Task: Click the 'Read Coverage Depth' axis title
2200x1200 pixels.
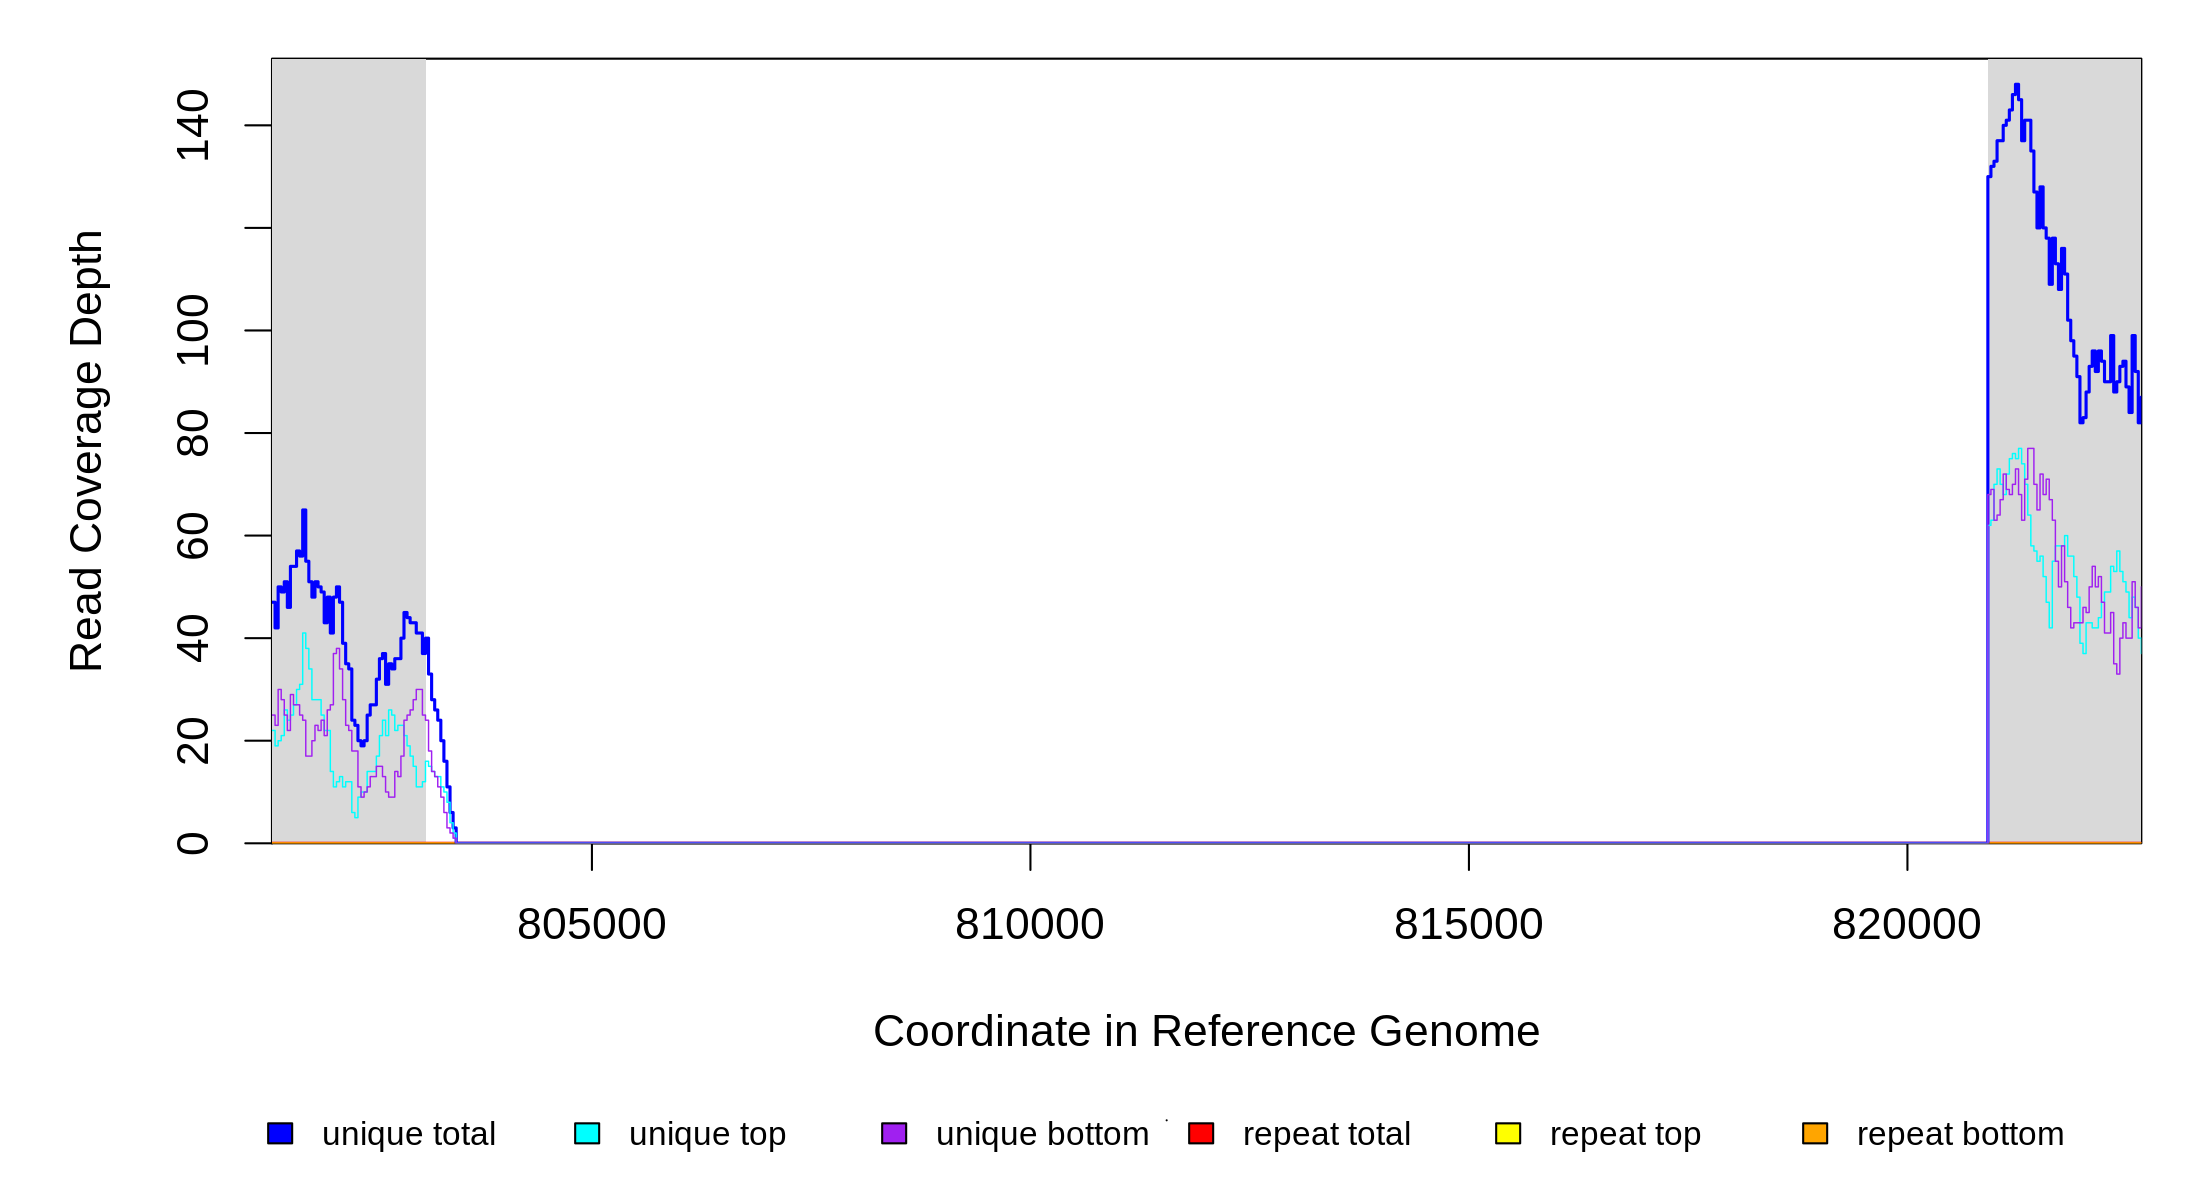Action: point(86,450)
